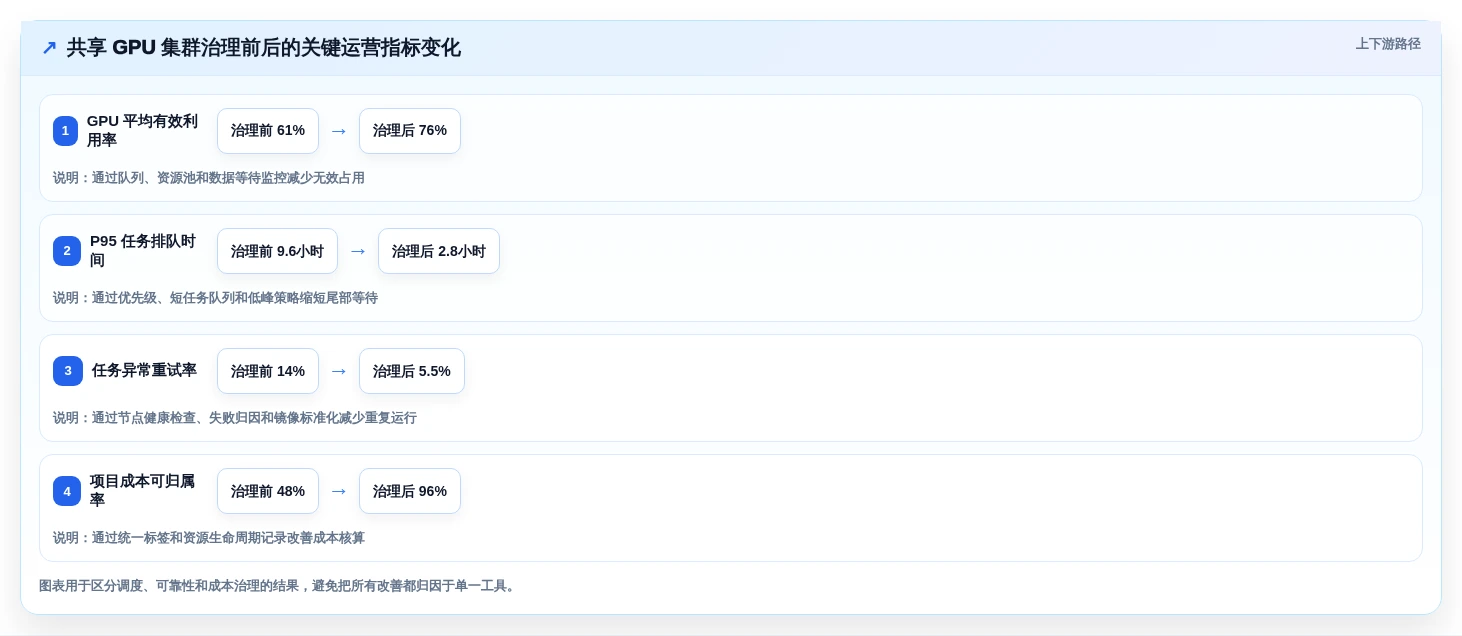Click the GPU 平均有效利用率 metric label

point(142,131)
